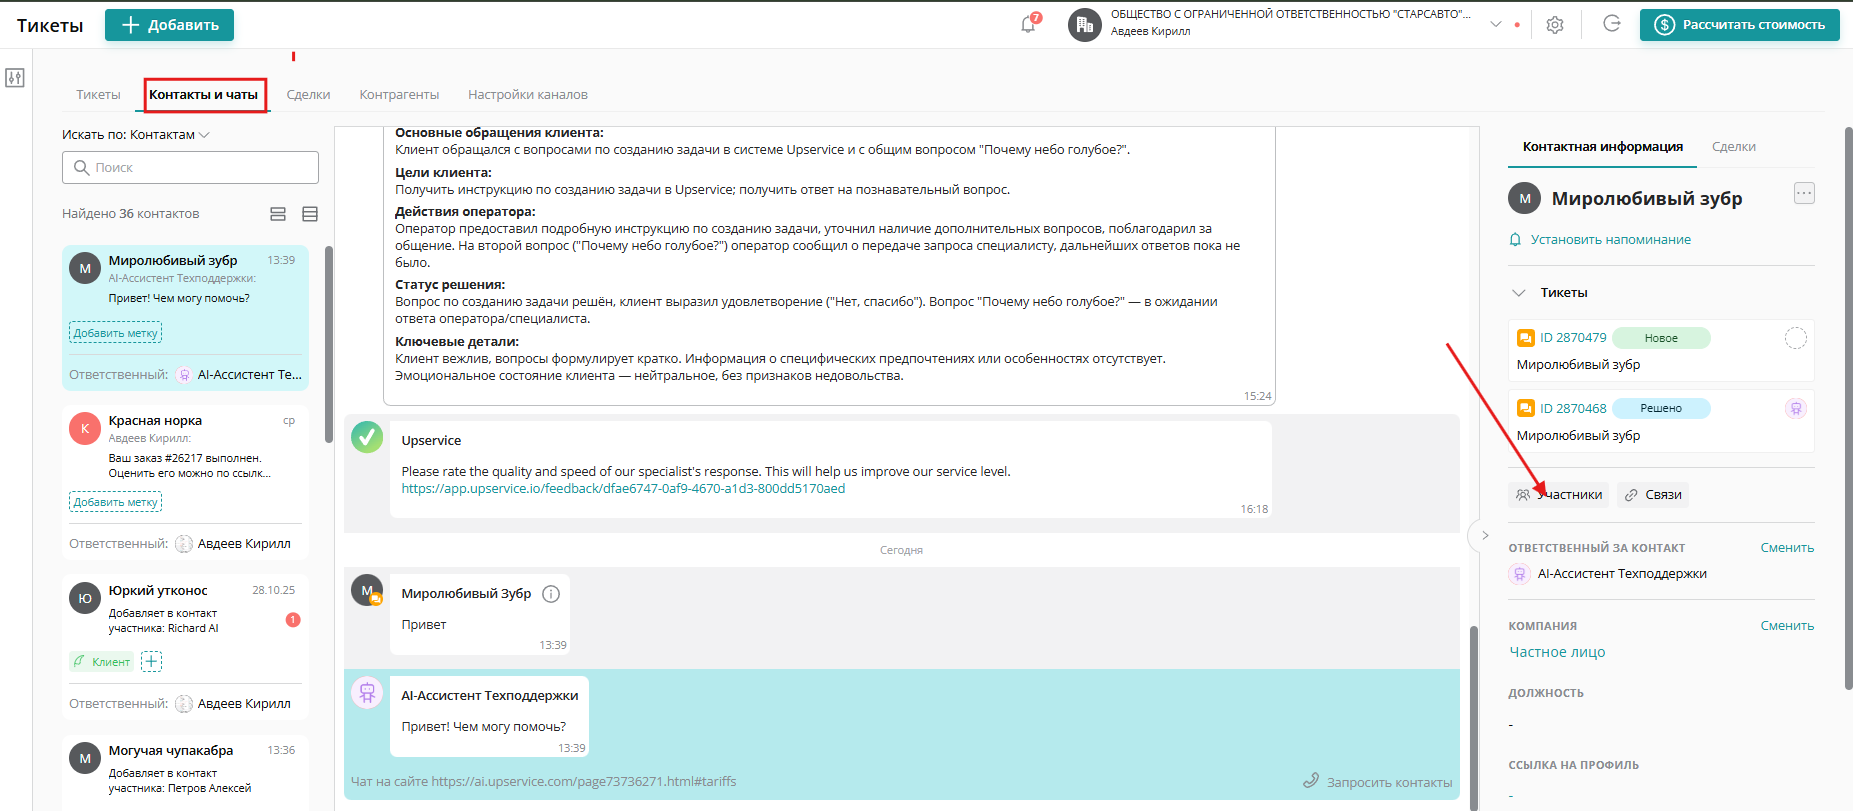
Task: Open Искать по: Контактам dropdown
Action: click(135, 135)
